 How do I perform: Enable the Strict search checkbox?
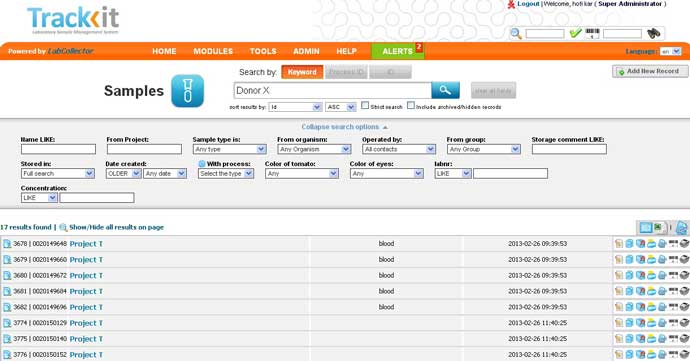pos(365,105)
